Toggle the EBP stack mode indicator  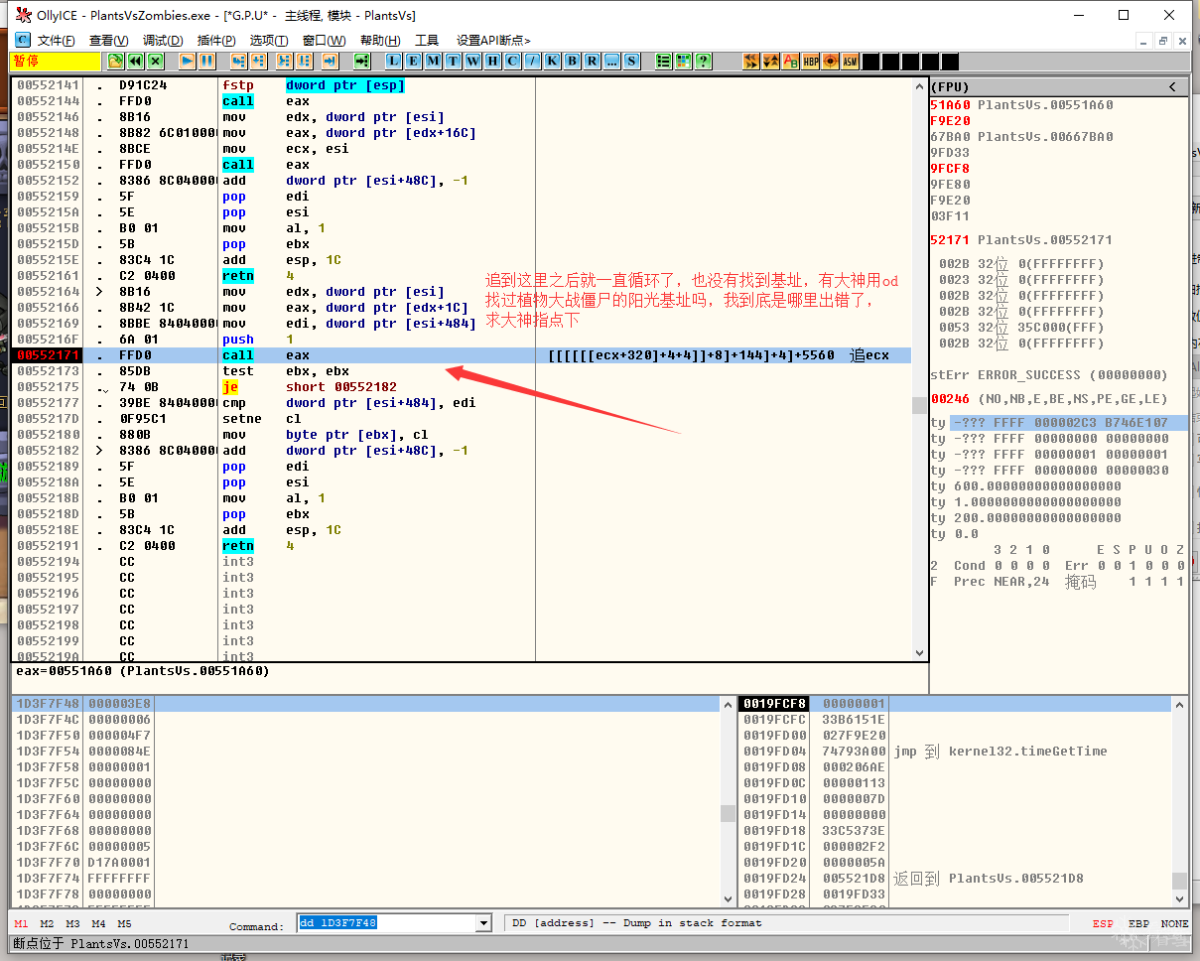[x=1138, y=924]
